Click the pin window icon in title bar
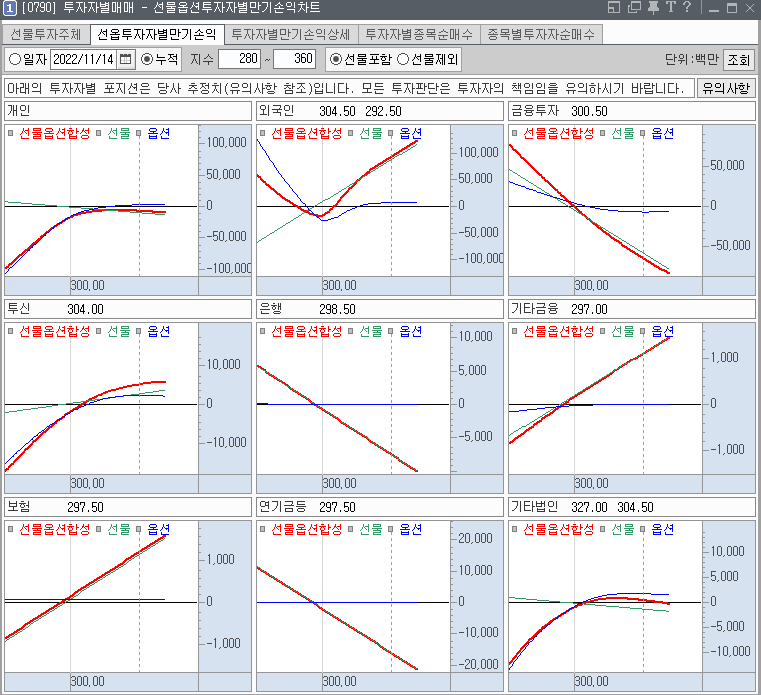The width and height of the screenshot is (761, 695). click(x=652, y=8)
